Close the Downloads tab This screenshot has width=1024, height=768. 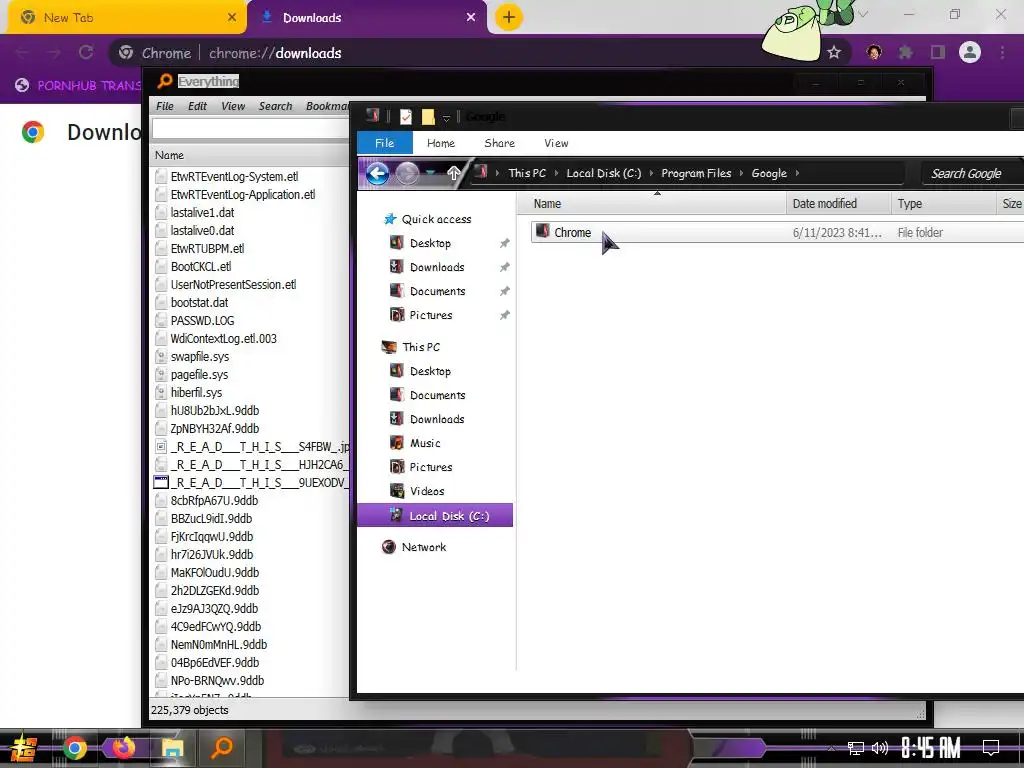click(x=471, y=18)
